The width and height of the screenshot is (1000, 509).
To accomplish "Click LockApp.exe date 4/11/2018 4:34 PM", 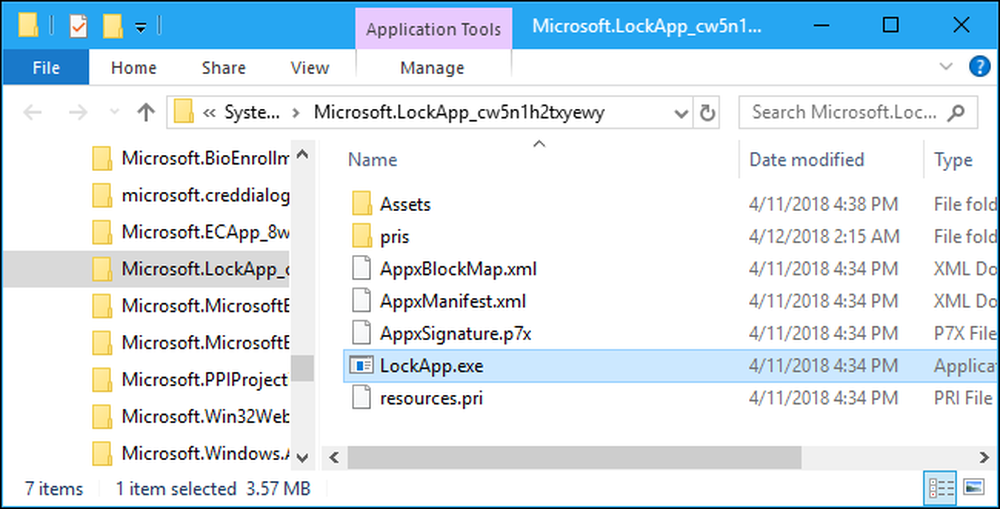I will [823, 366].
